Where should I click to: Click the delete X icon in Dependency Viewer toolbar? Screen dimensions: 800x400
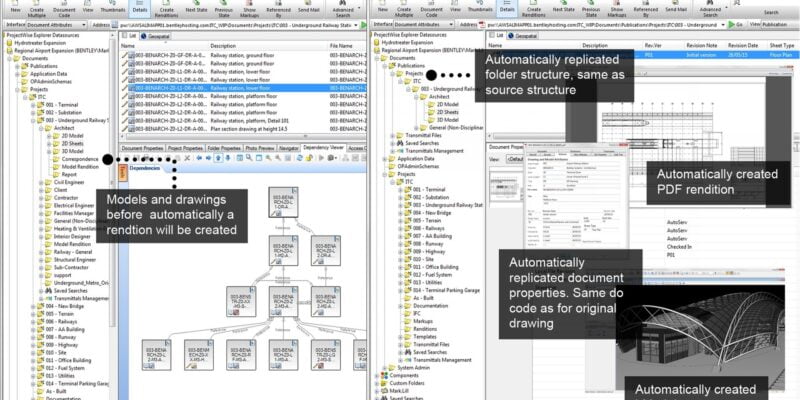click(x=187, y=158)
